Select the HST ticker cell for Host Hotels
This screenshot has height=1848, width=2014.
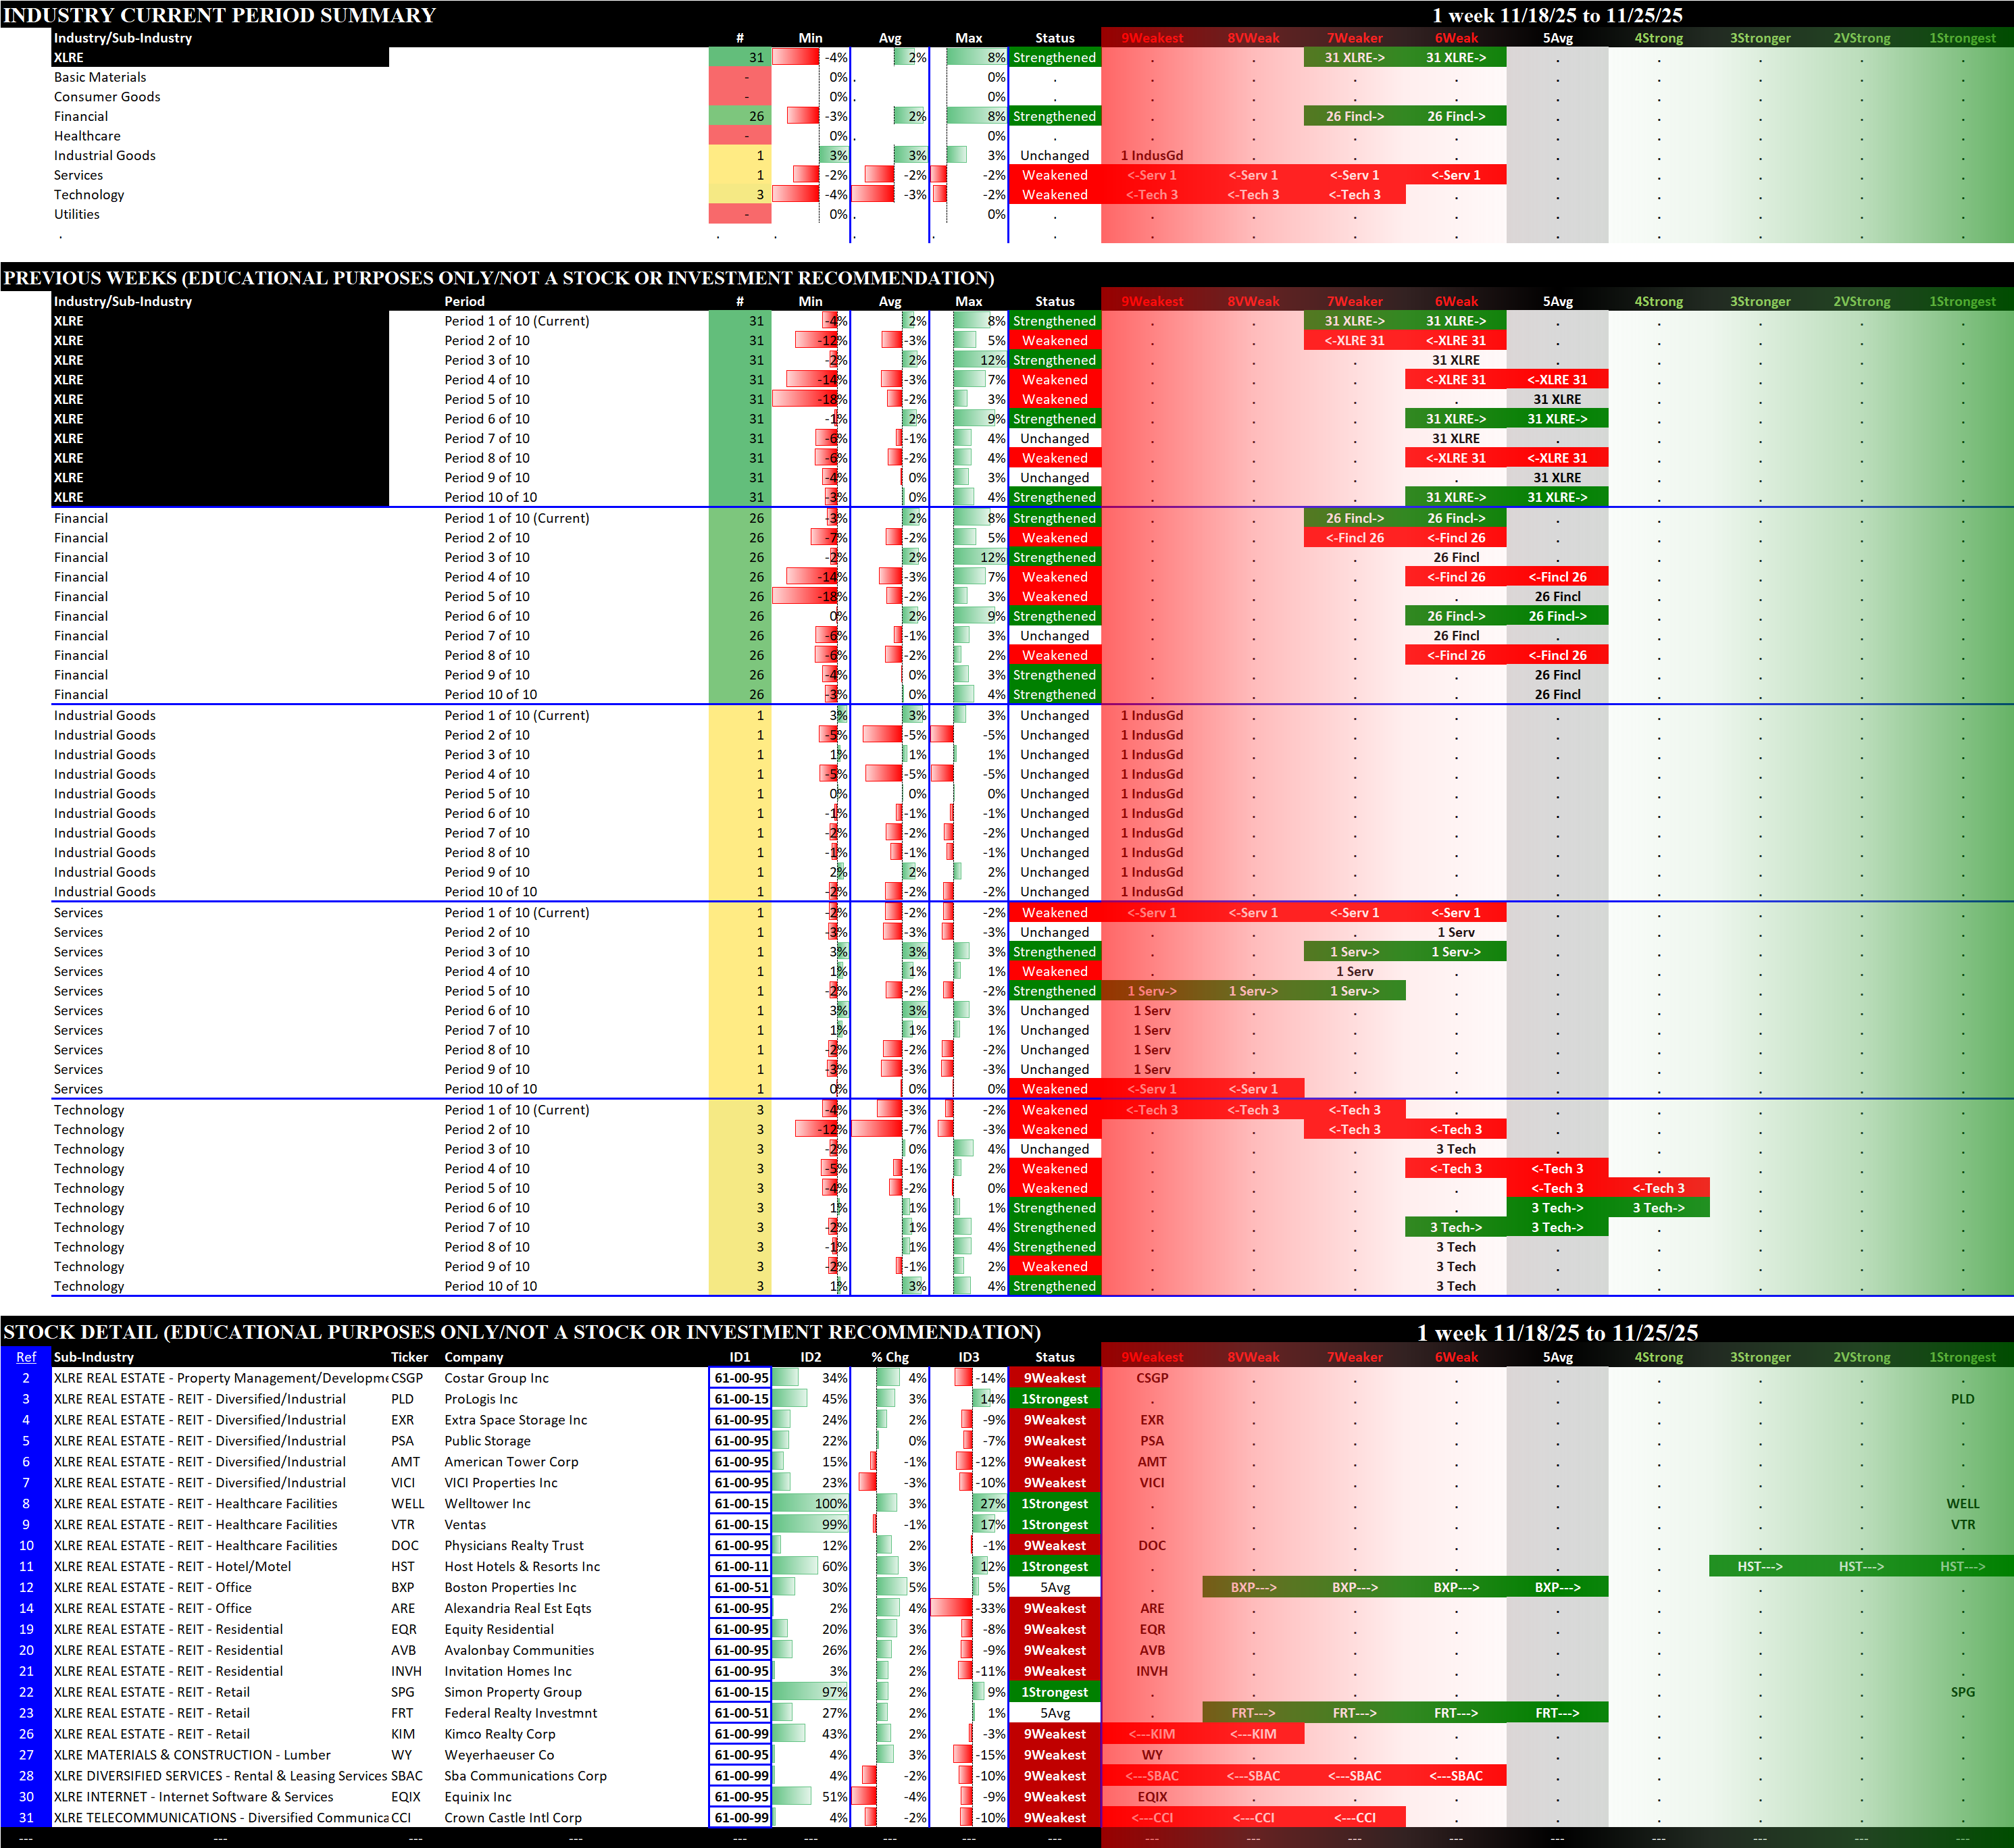(403, 1566)
